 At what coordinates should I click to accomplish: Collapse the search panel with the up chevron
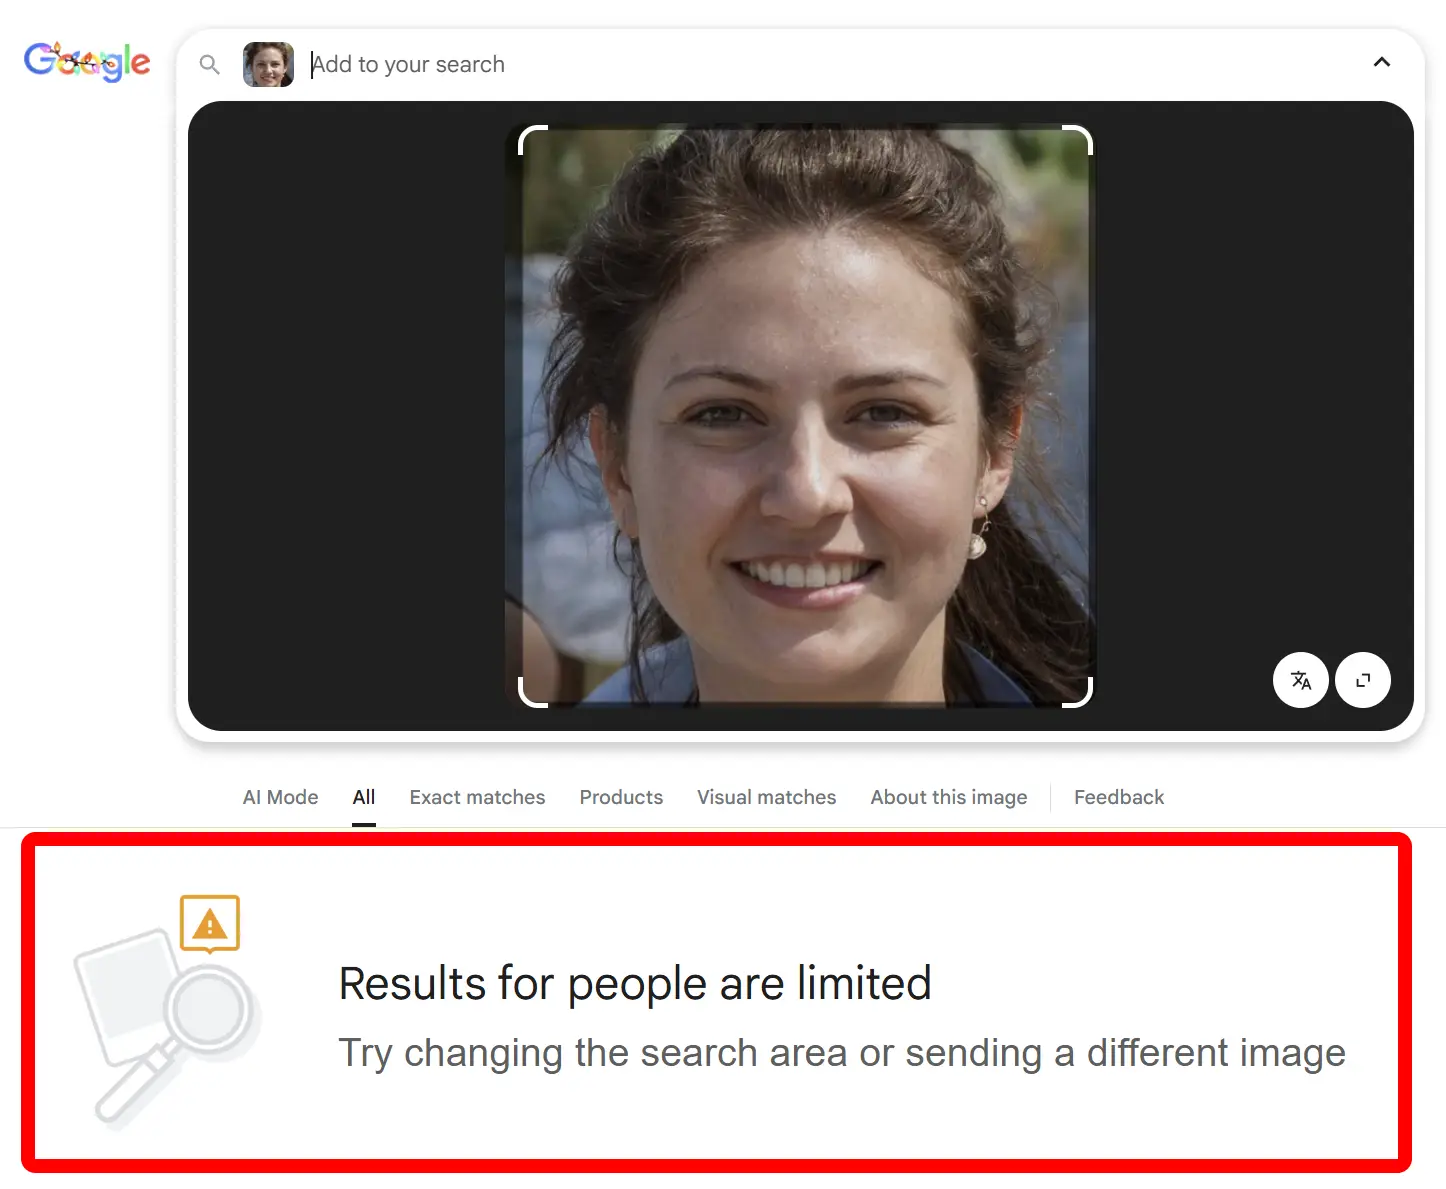tap(1382, 62)
